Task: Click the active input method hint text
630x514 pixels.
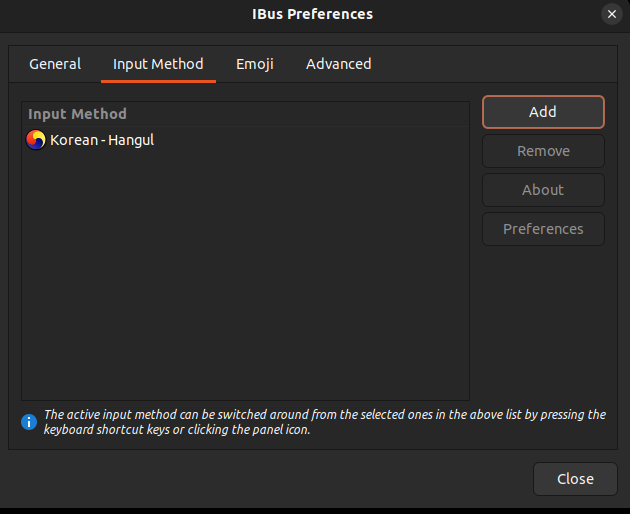Action: pos(325,422)
